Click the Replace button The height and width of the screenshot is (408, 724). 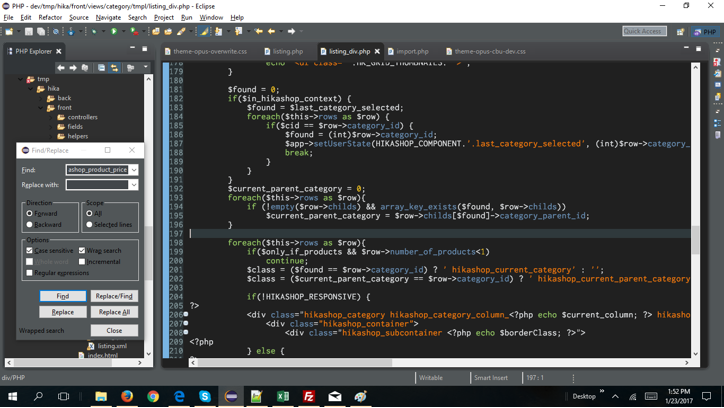pos(63,312)
